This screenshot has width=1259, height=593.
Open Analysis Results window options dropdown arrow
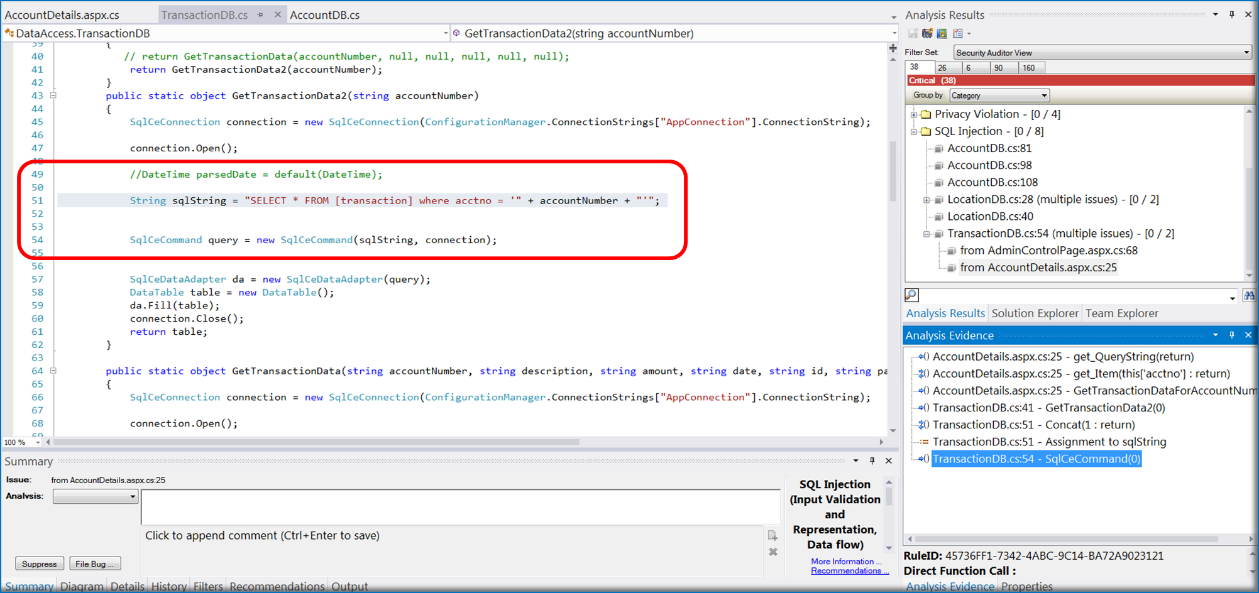tap(1216, 15)
